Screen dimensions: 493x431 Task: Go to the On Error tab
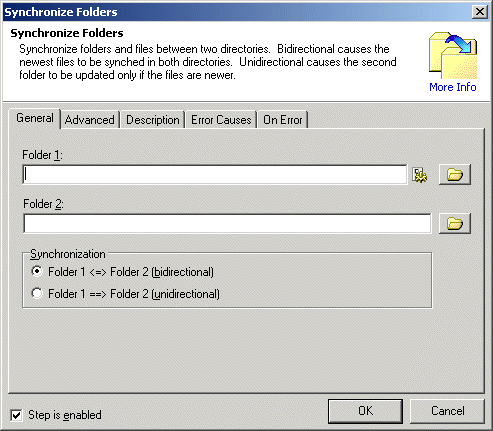coord(283,120)
